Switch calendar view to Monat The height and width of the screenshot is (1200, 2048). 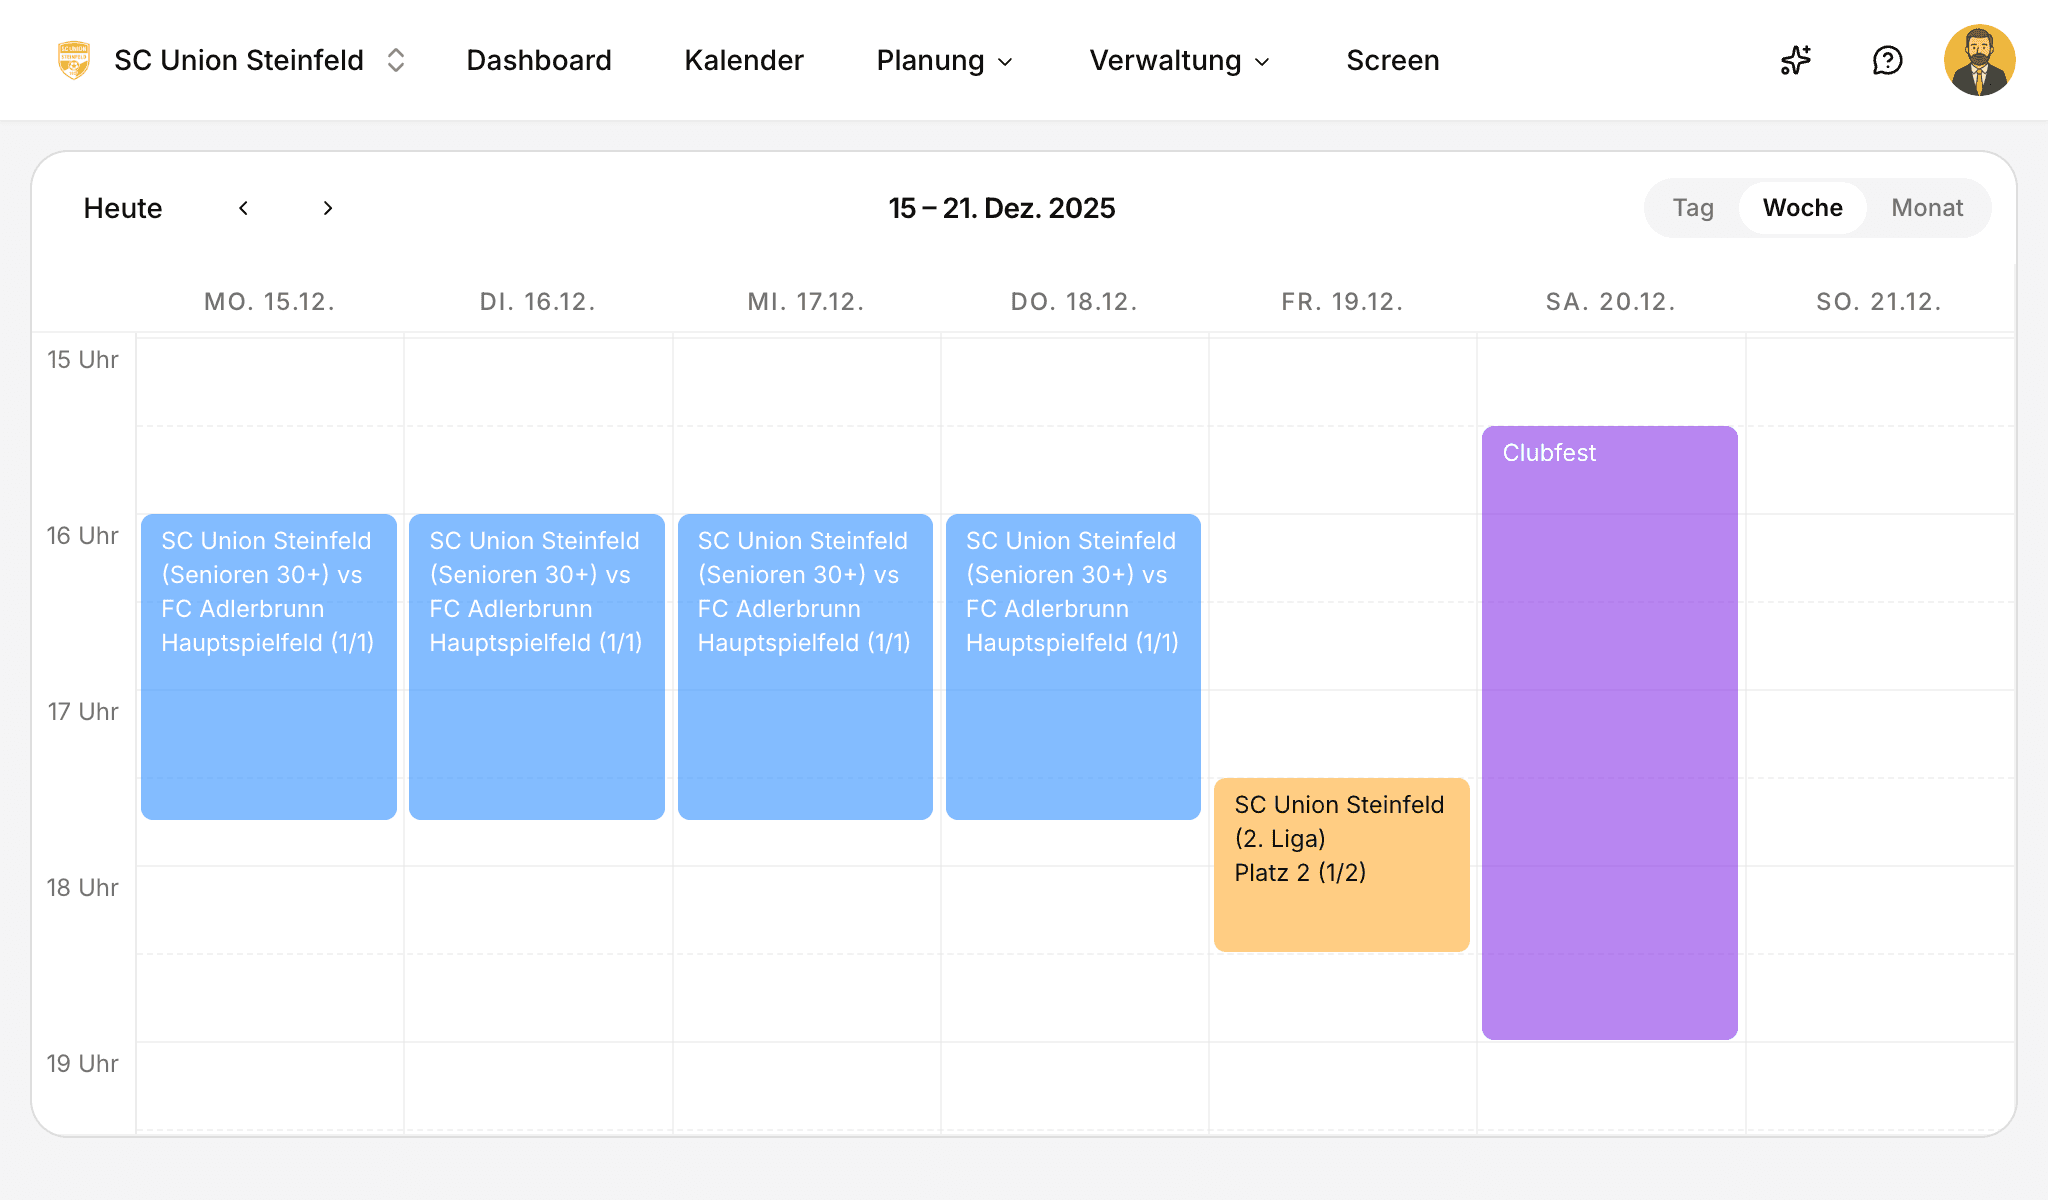pyautogui.click(x=1926, y=208)
